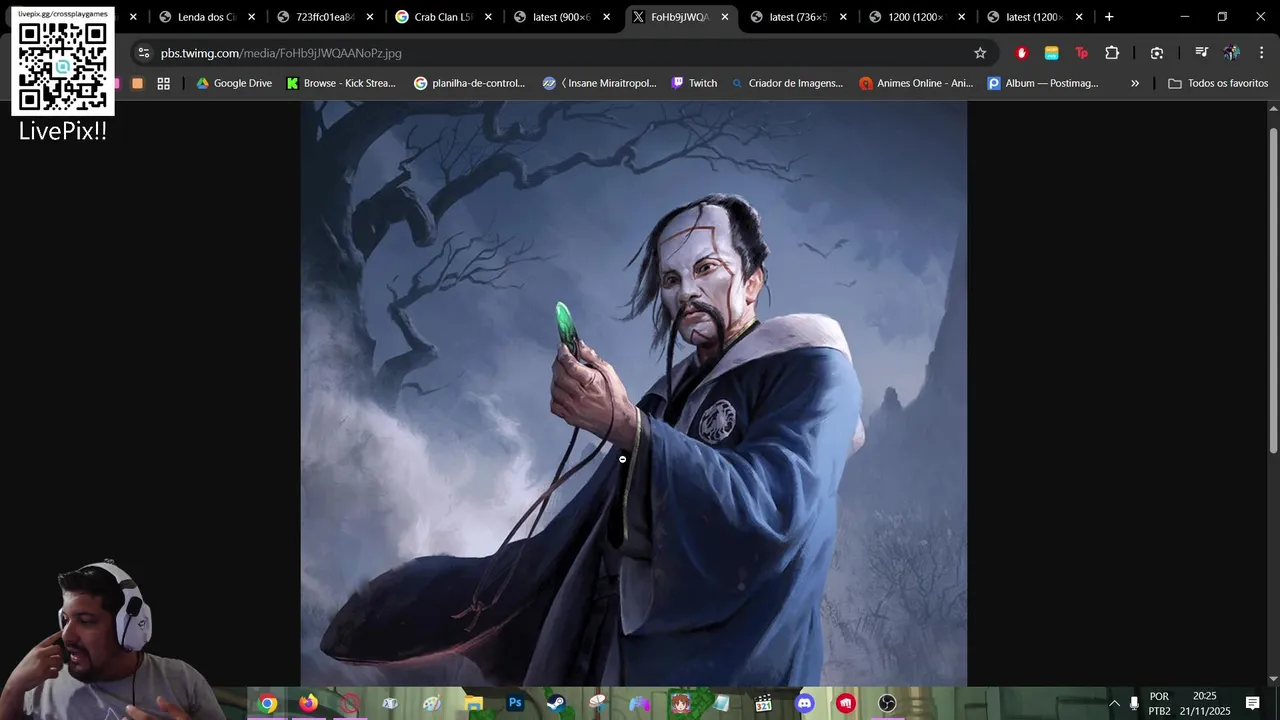
Task: Open the screenshot capture lens icon
Action: click(x=1157, y=53)
